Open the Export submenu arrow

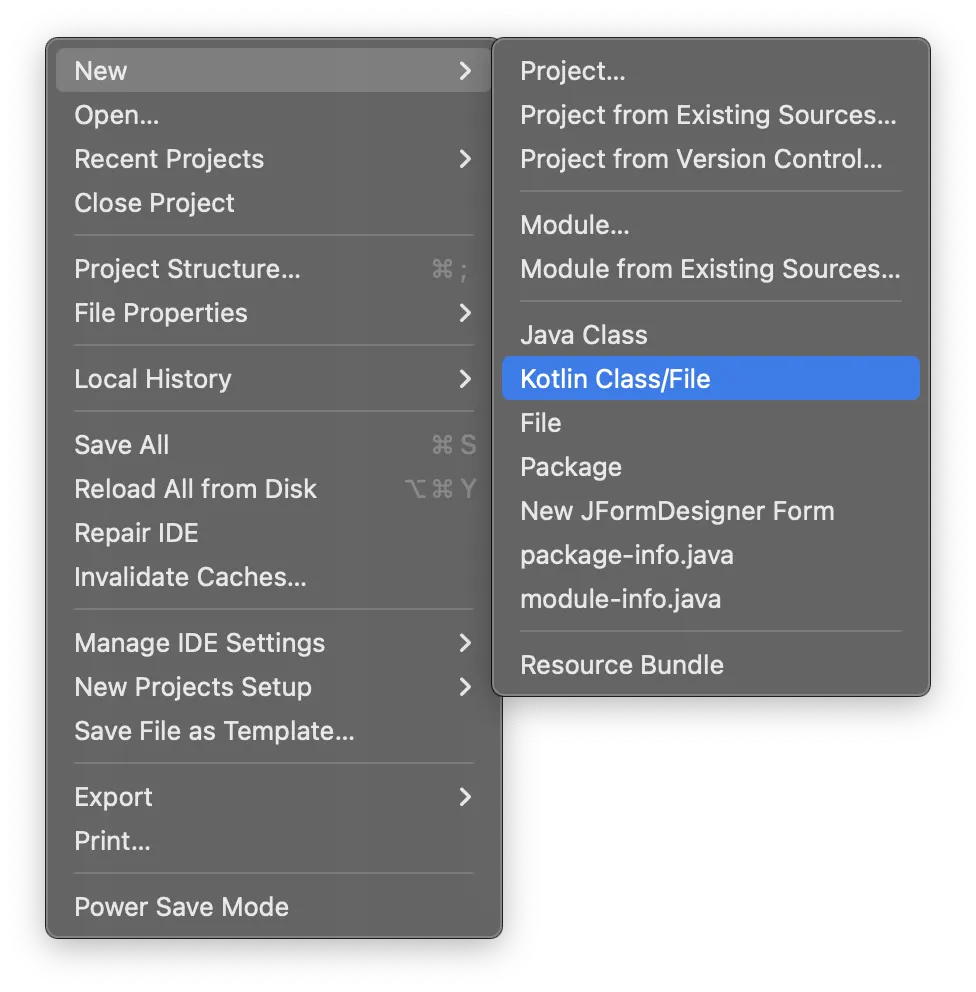(464, 797)
